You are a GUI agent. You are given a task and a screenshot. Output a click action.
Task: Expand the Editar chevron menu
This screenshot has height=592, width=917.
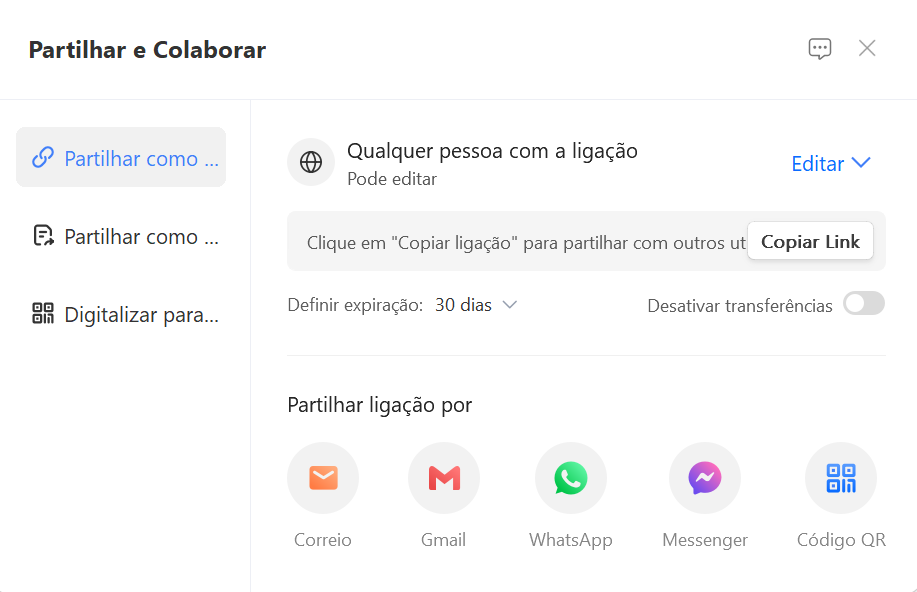pyautogui.click(x=861, y=163)
